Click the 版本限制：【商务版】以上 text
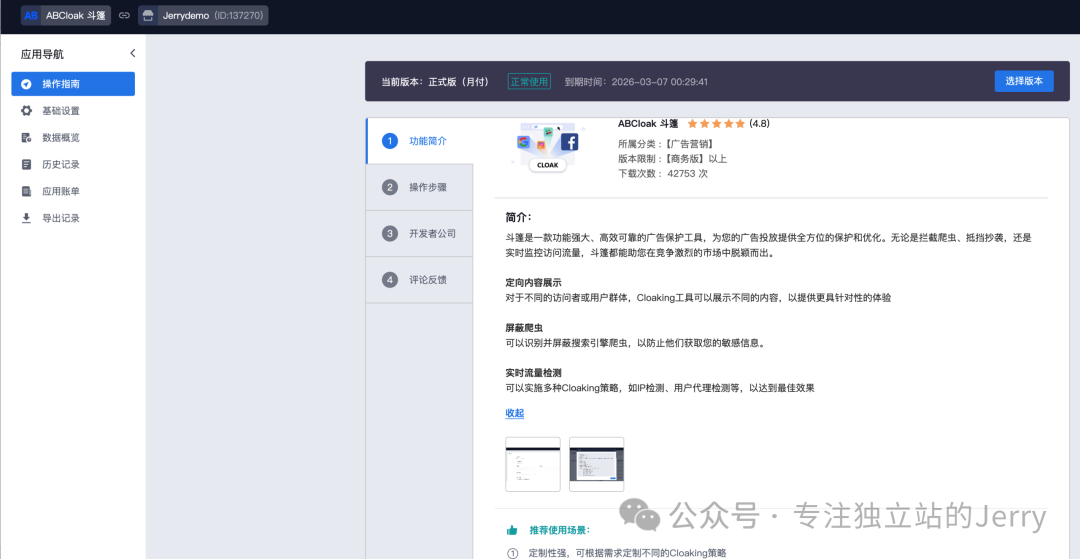This screenshot has height=559, width=1080. point(672,158)
